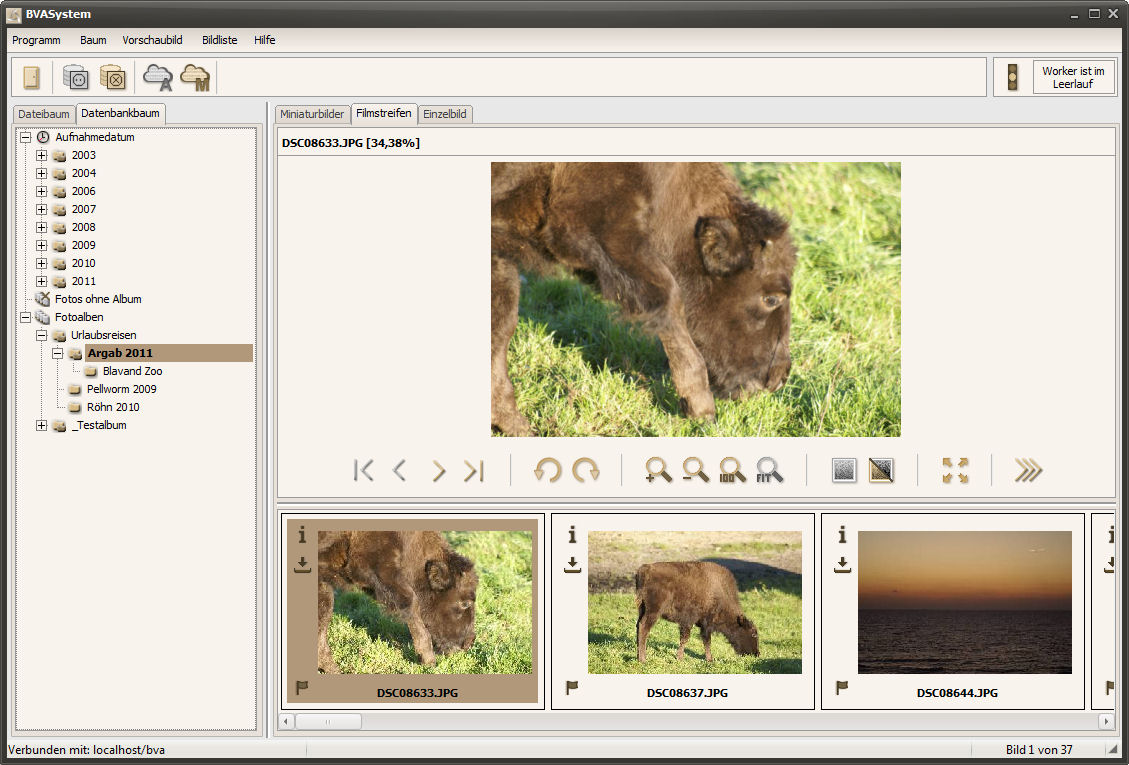Switch to the Einzelbild tab

(x=445, y=114)
